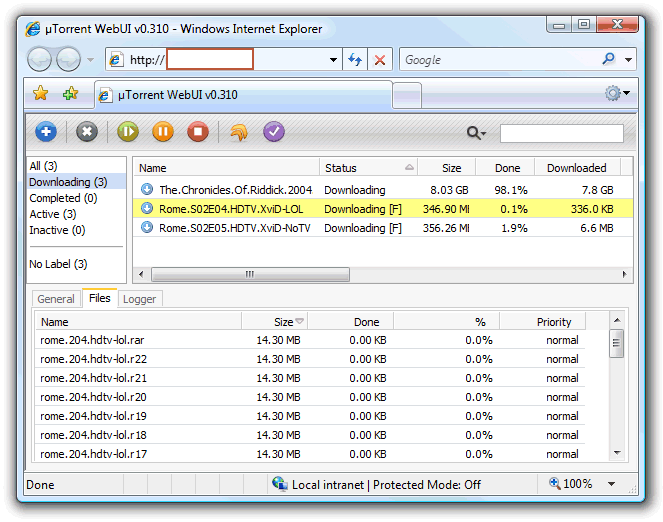The image size is (663, 522).
Task: Click the grey Remove torrent X icon
Action: click(x=87, y=132)
